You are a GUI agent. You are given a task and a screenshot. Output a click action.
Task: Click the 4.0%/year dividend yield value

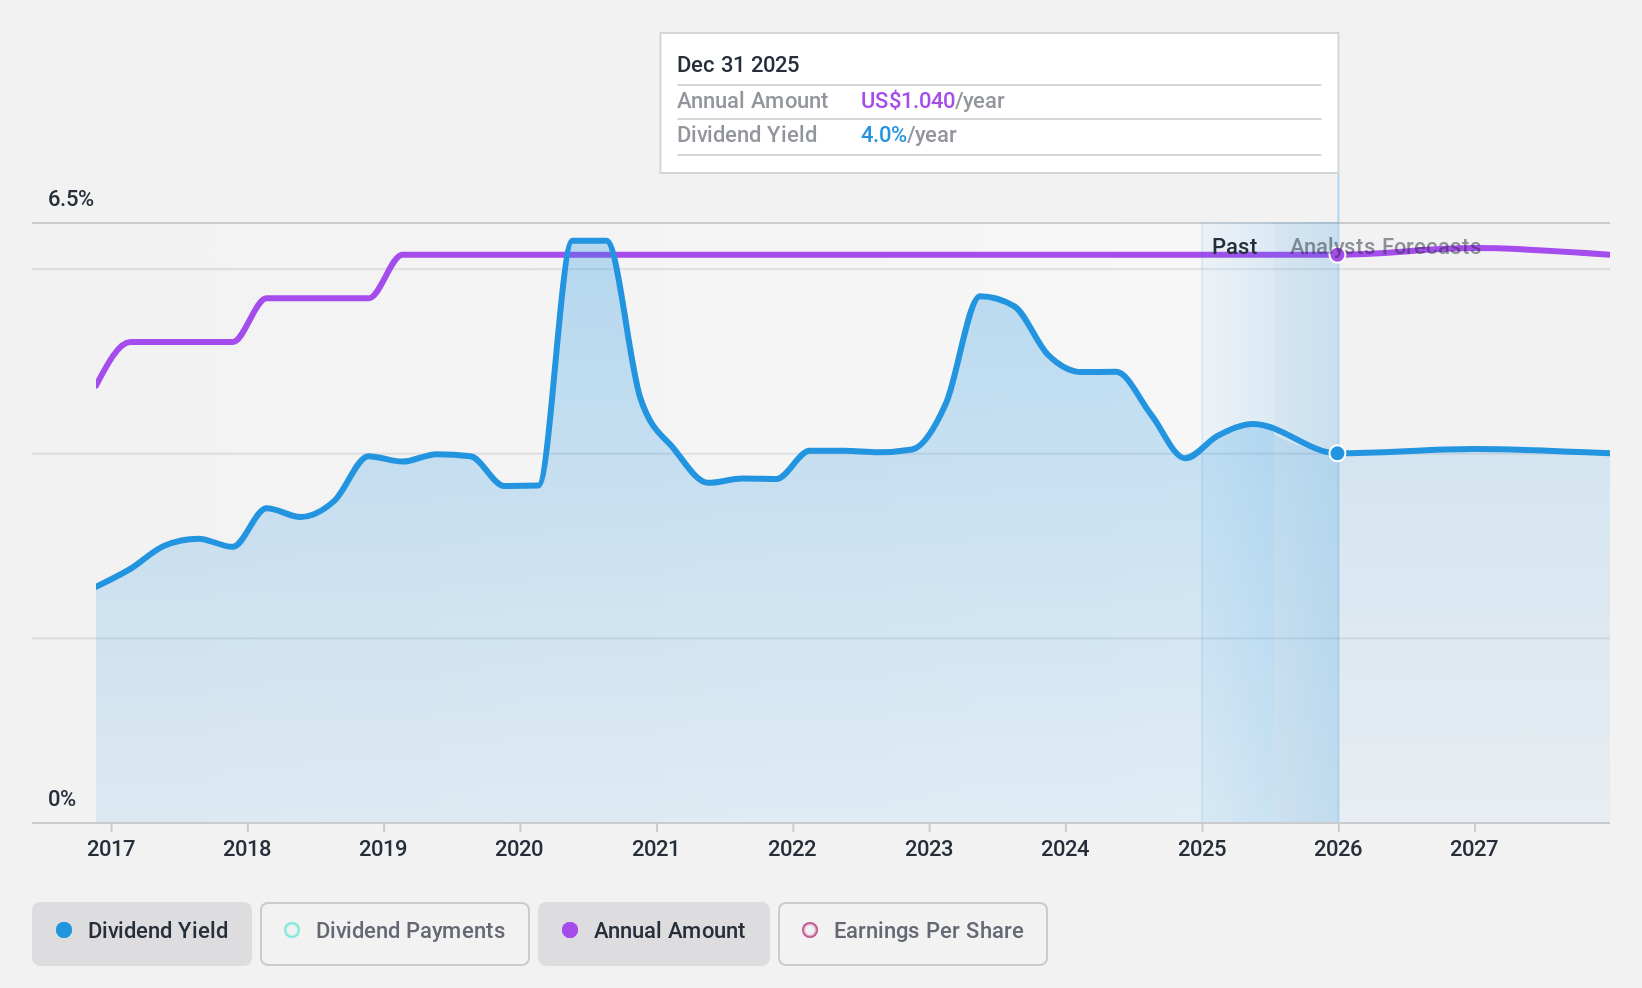pyautogui.click(x=908, y=135)
